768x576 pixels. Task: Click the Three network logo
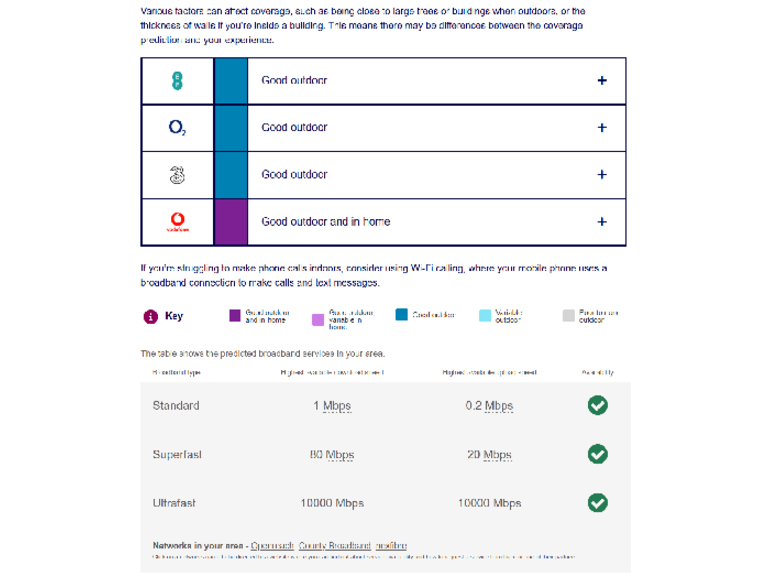177,174
